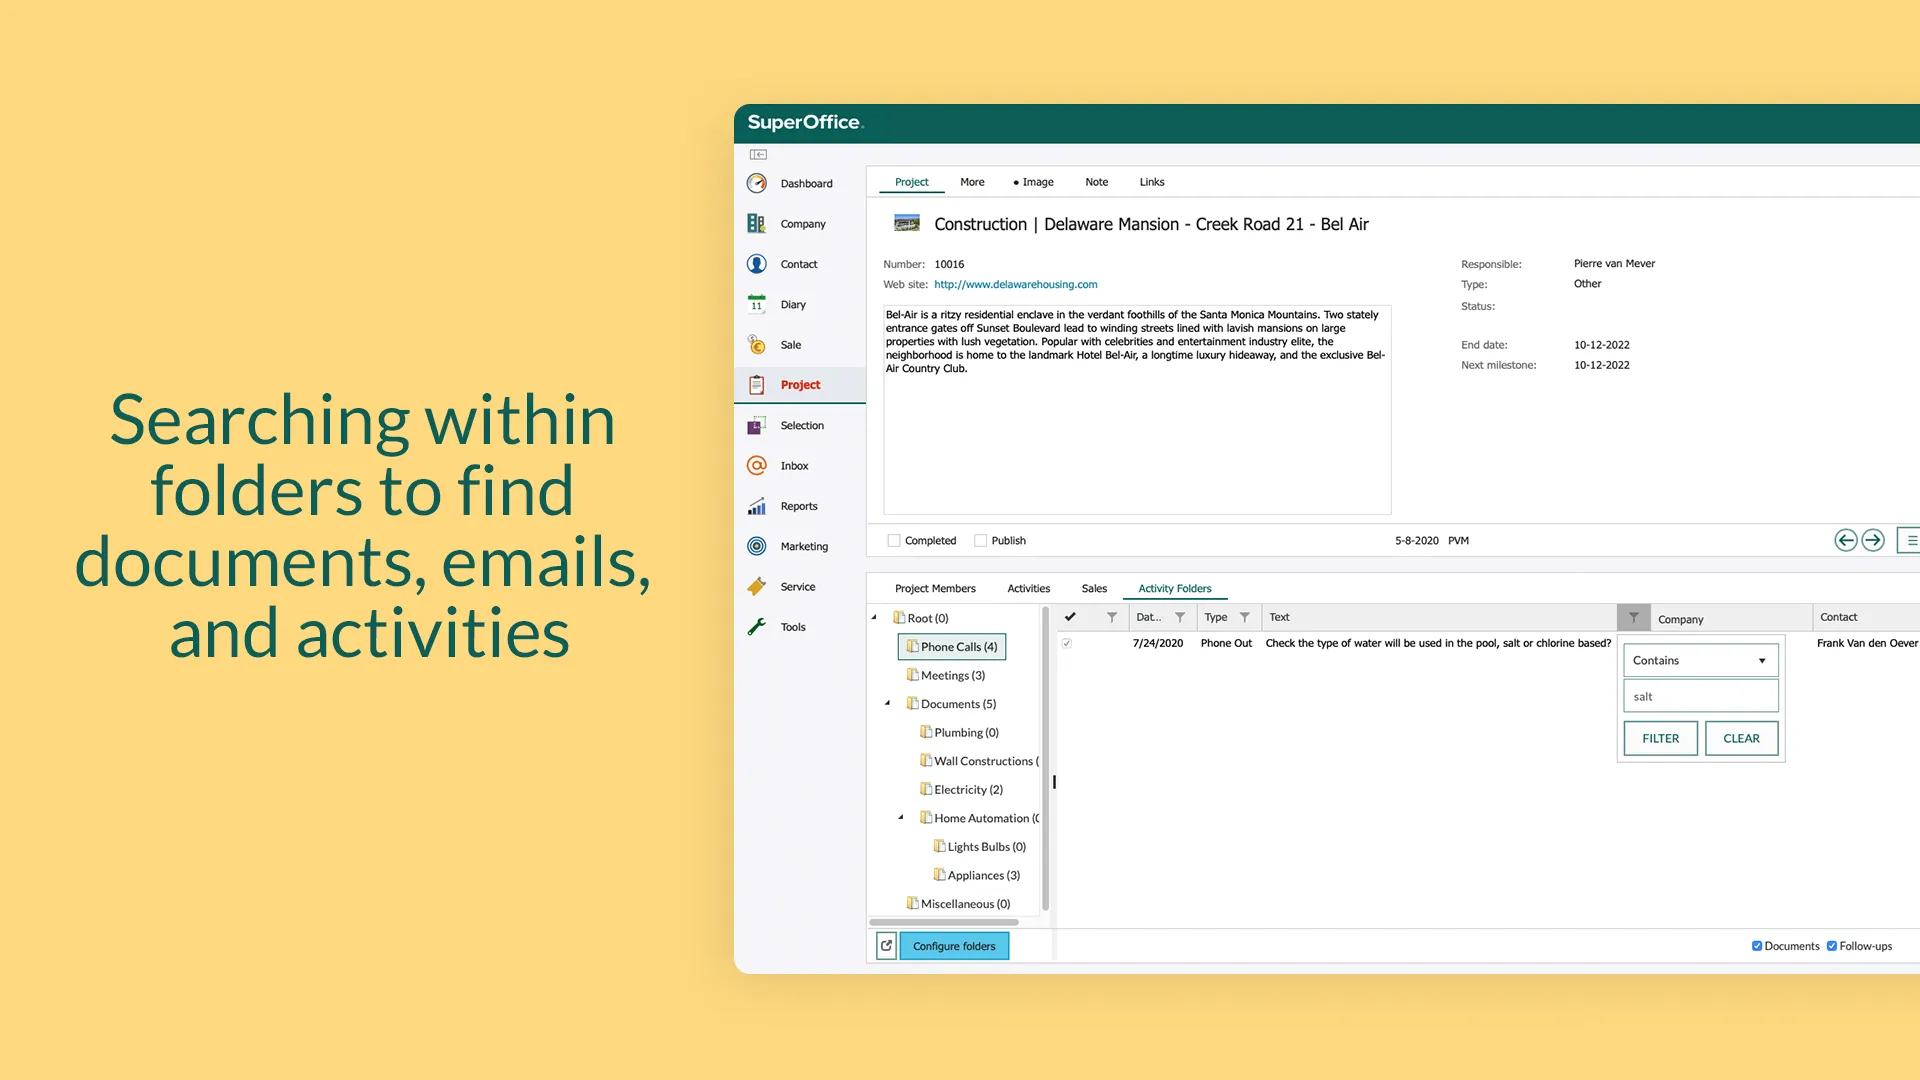Collapse the Documents folder tree node
1920x1080 pixels.
887,704
